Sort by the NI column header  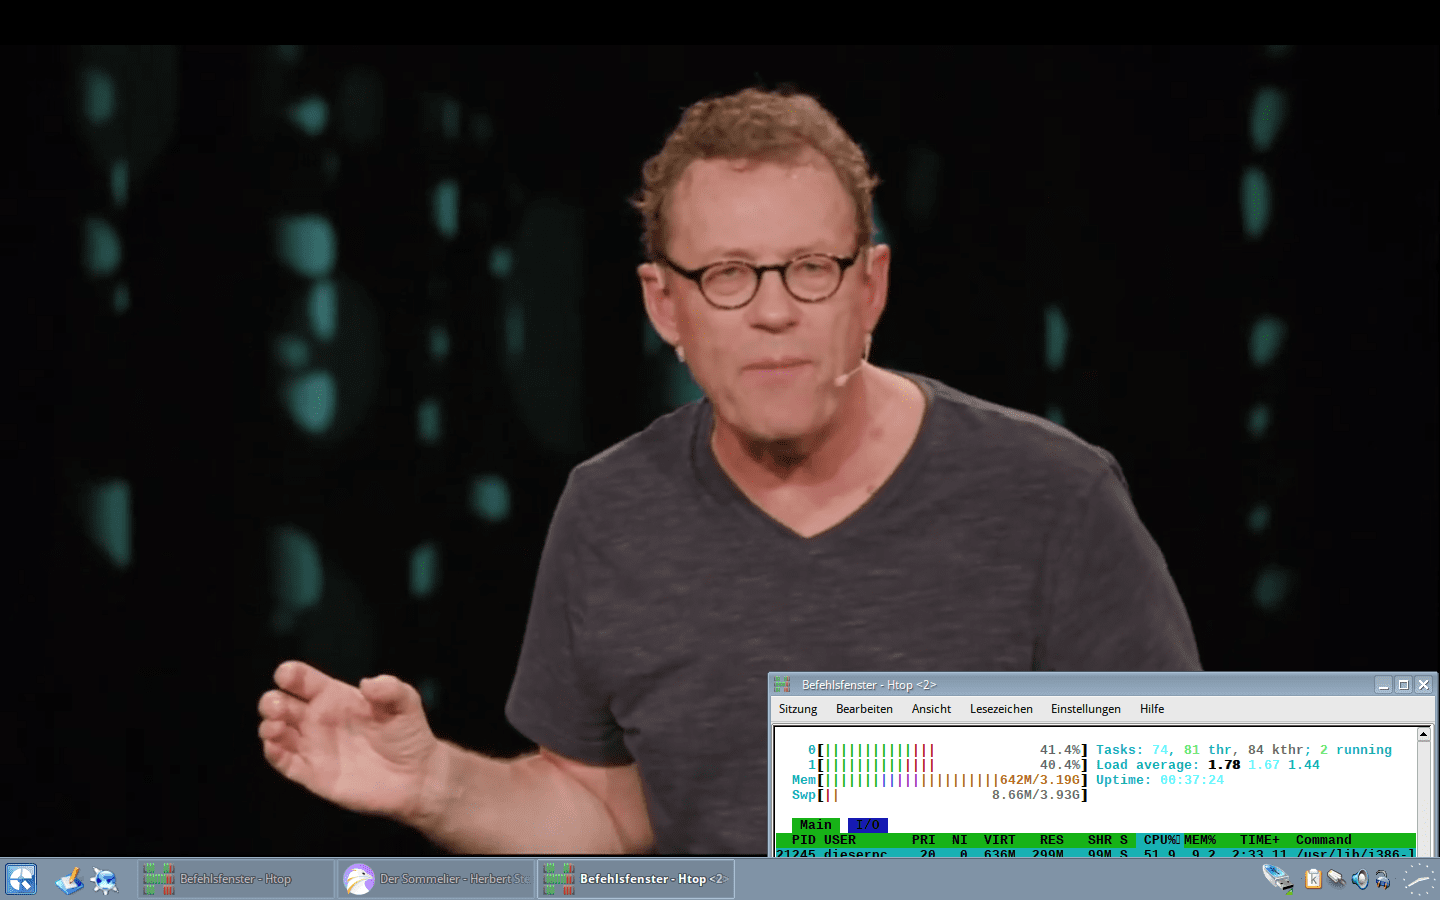click(x=960, y=840)
